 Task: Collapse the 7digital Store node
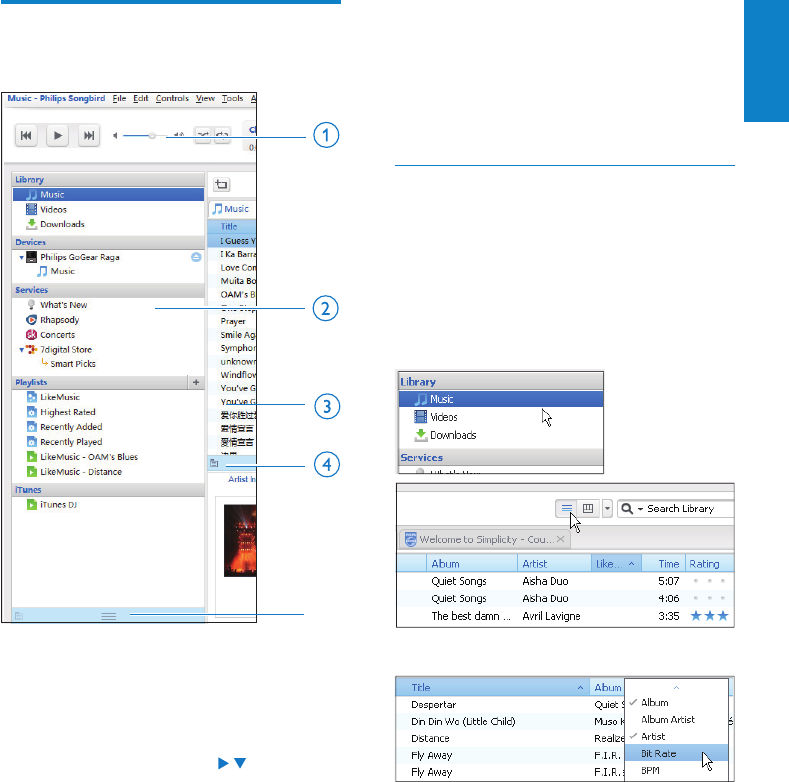pos(22,350)
